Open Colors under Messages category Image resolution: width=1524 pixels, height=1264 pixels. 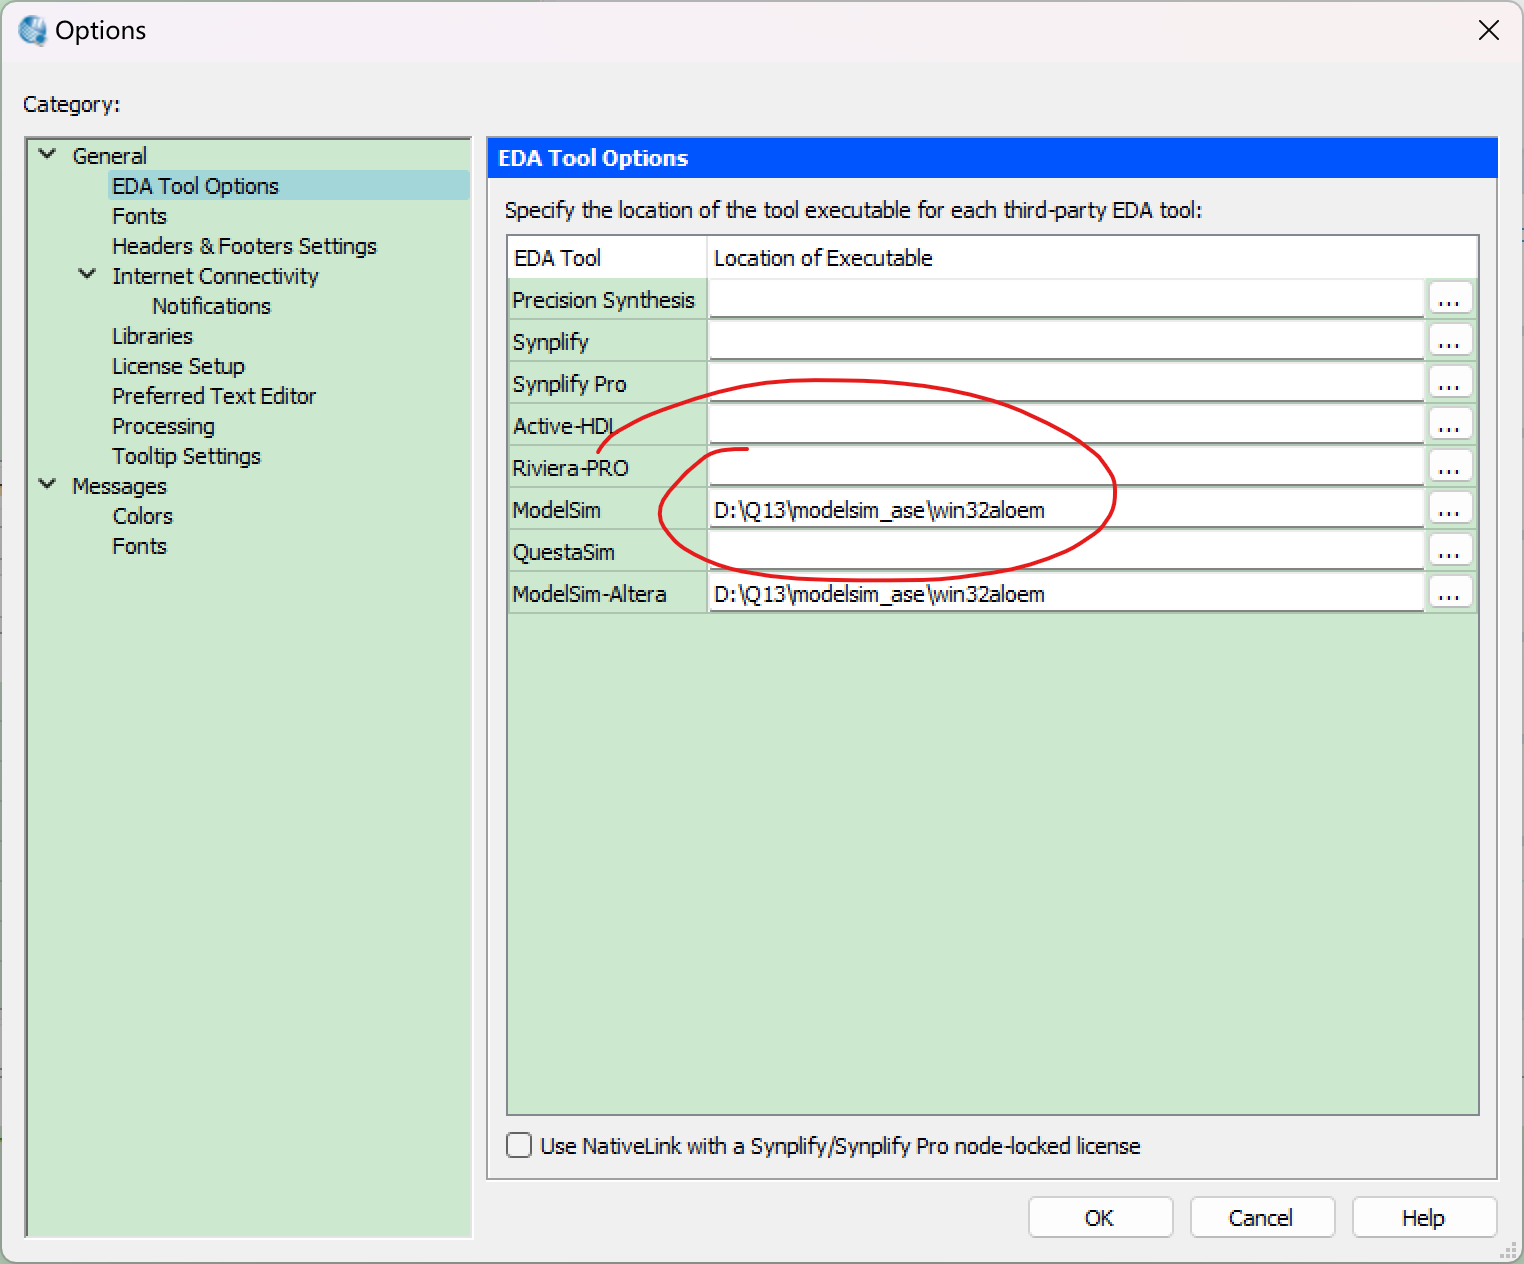pyautogui.click(x=142, y=516)
